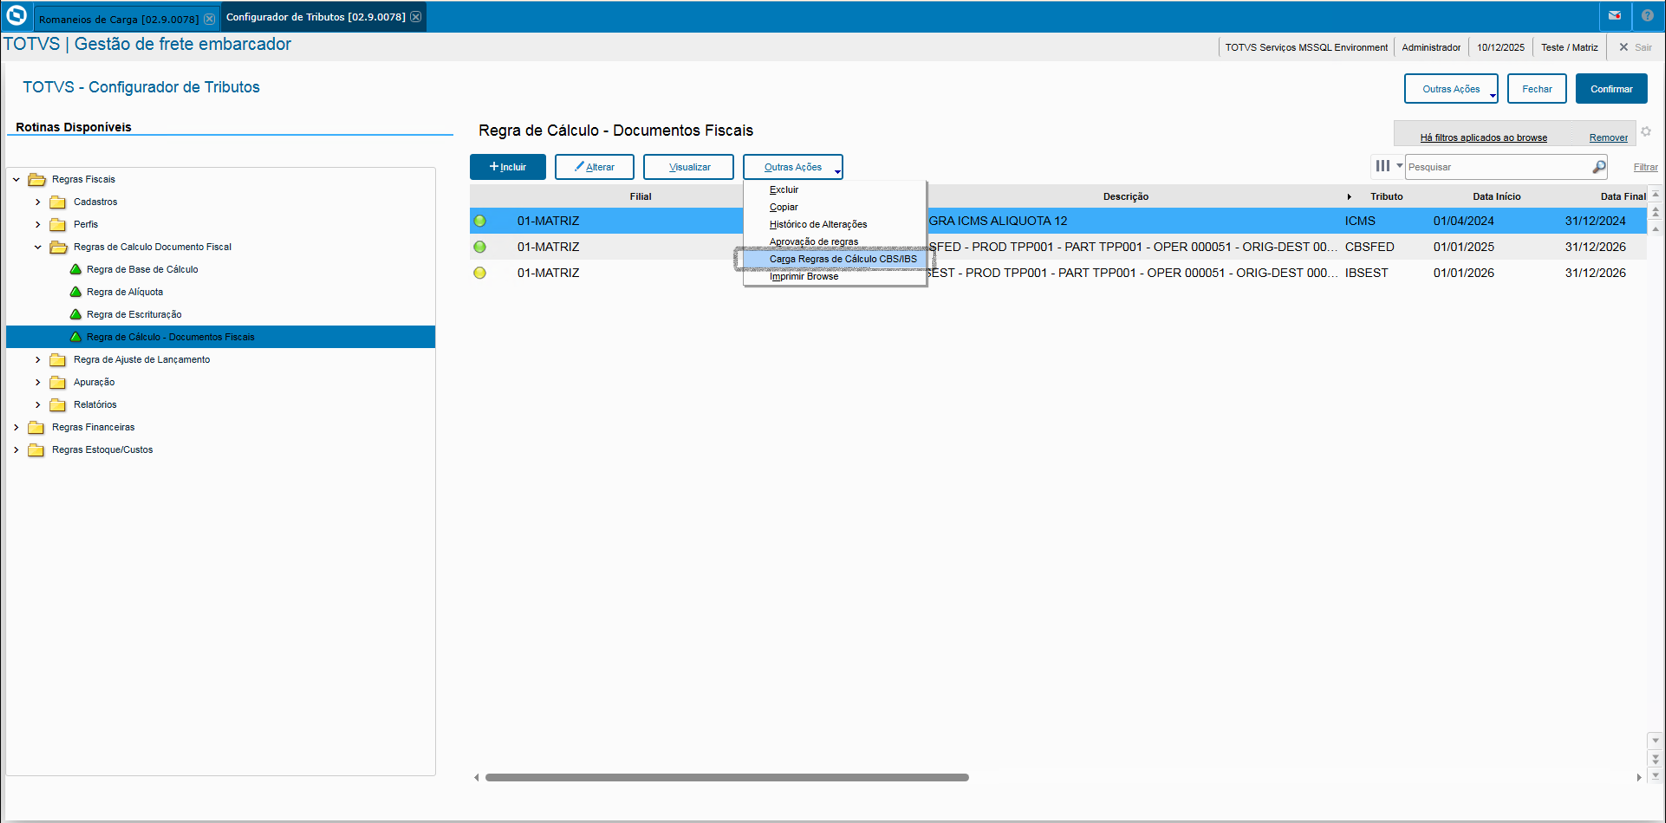Expand the Apuração tree node
Image resolution: width=1666 pixels, height=823 pixels.
click(38, 382)
